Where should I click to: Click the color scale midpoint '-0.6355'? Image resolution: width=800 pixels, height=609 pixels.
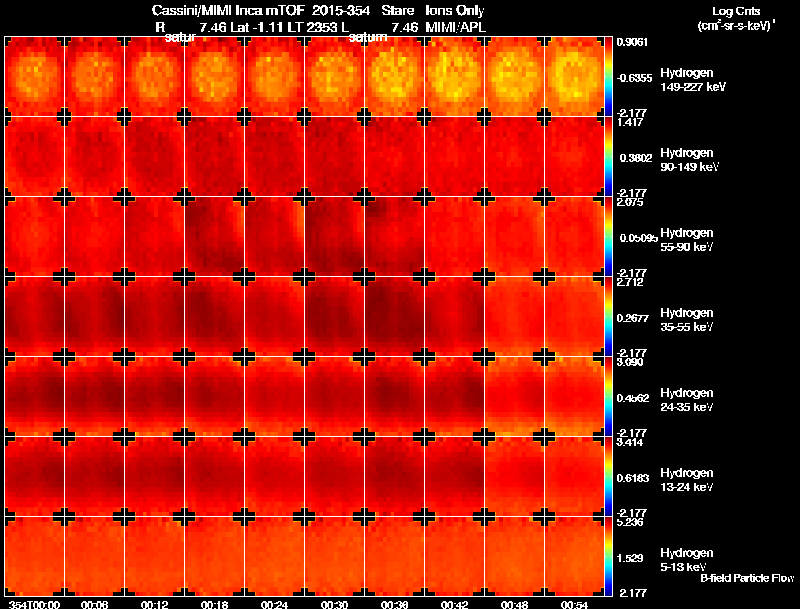tap(634, 78)
